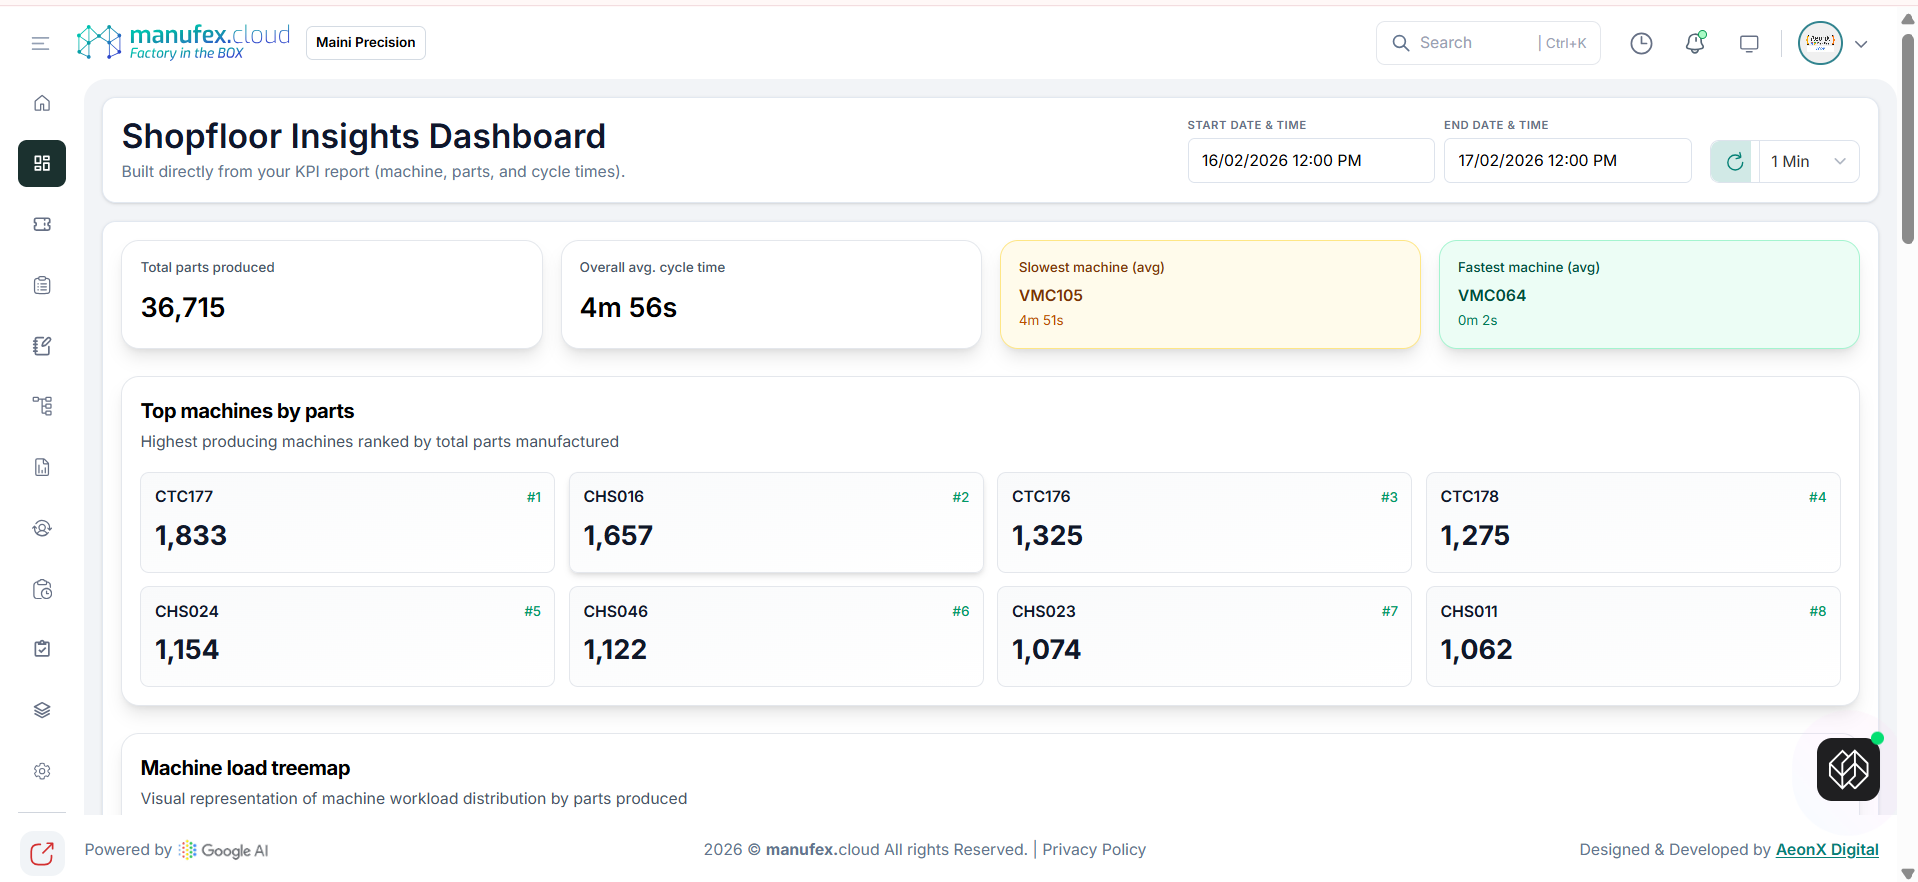This screenshot has width=1918, height=882.
Task: Open the scheduled clipboard clock icon
Action: pos(42,589)
